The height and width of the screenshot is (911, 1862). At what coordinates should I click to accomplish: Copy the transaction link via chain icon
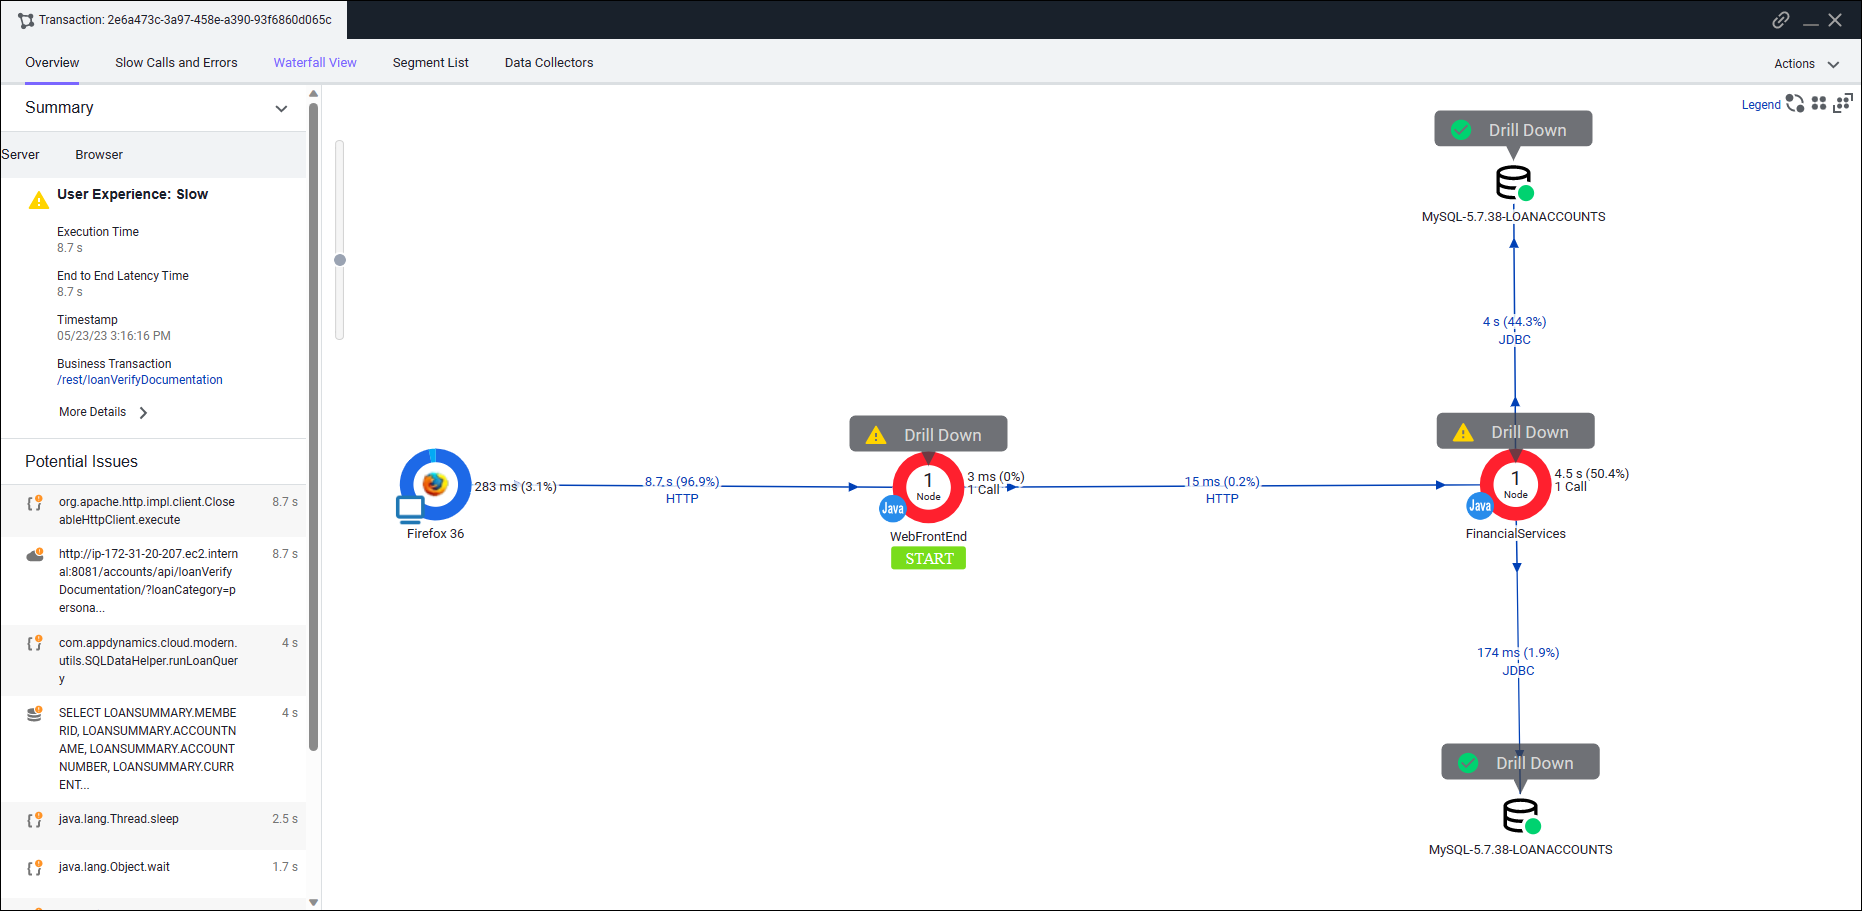coord(1781,20)
